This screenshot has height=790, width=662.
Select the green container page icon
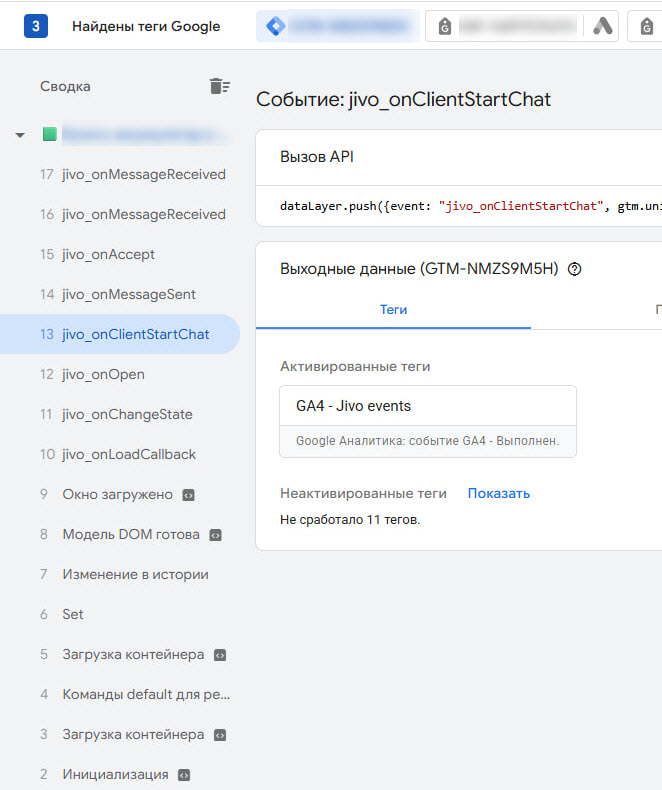(49, 134)
